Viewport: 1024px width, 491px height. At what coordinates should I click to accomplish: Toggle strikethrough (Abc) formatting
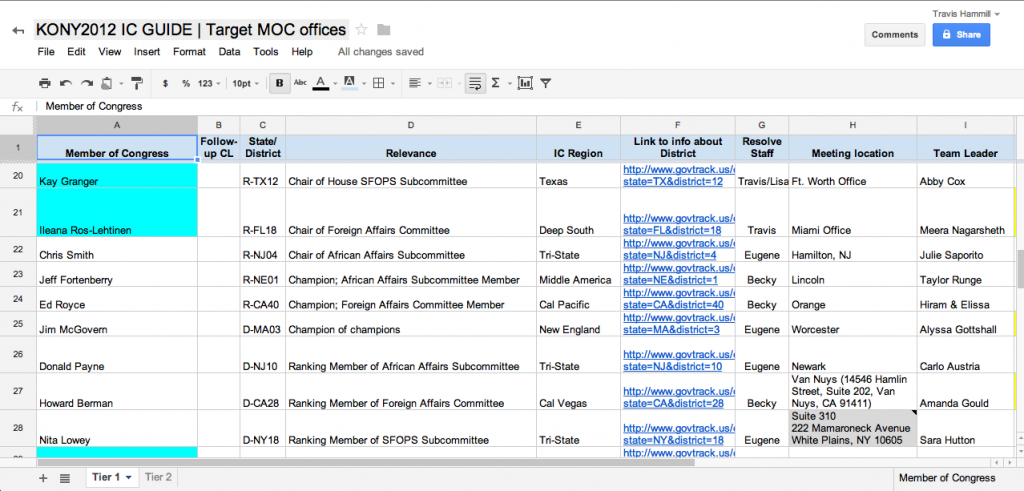(300, 83)
